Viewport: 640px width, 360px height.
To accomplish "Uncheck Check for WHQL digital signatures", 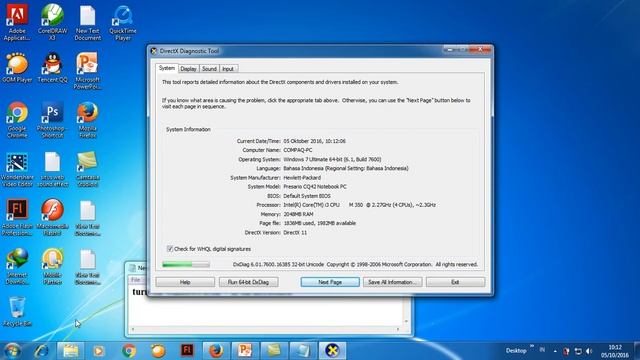I will pos(170,249).
